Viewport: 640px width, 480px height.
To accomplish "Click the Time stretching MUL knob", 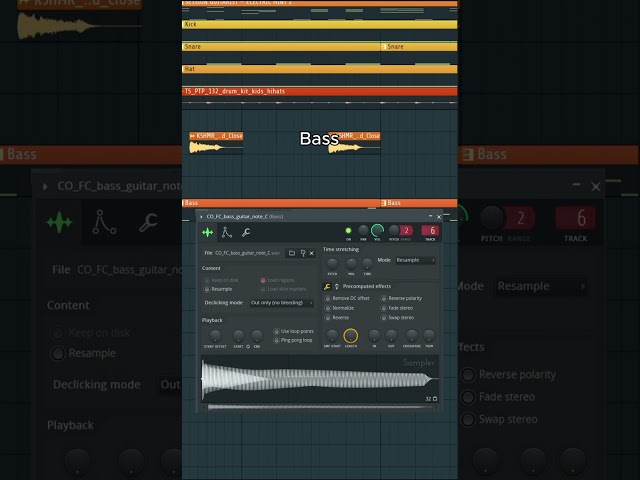I will pyautogui.click(x=351, y=263).
